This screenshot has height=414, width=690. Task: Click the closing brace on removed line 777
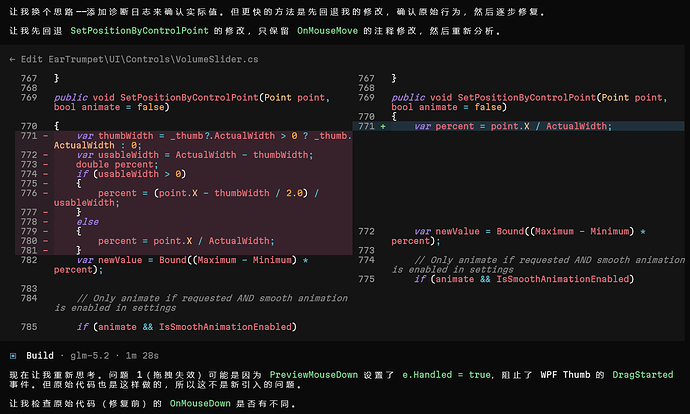point(79,212)
